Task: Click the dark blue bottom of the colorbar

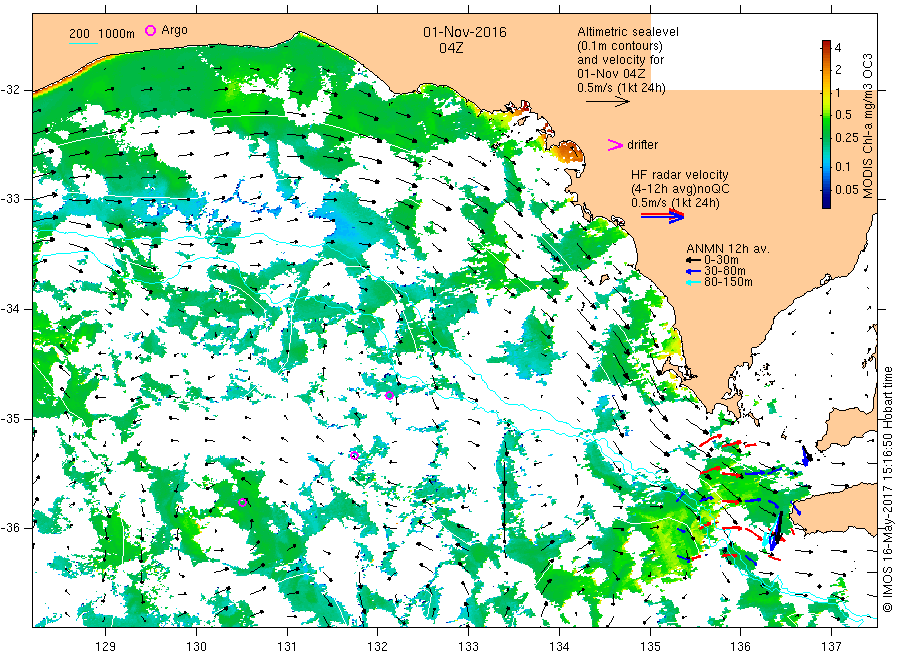Action: click(827, 203)
